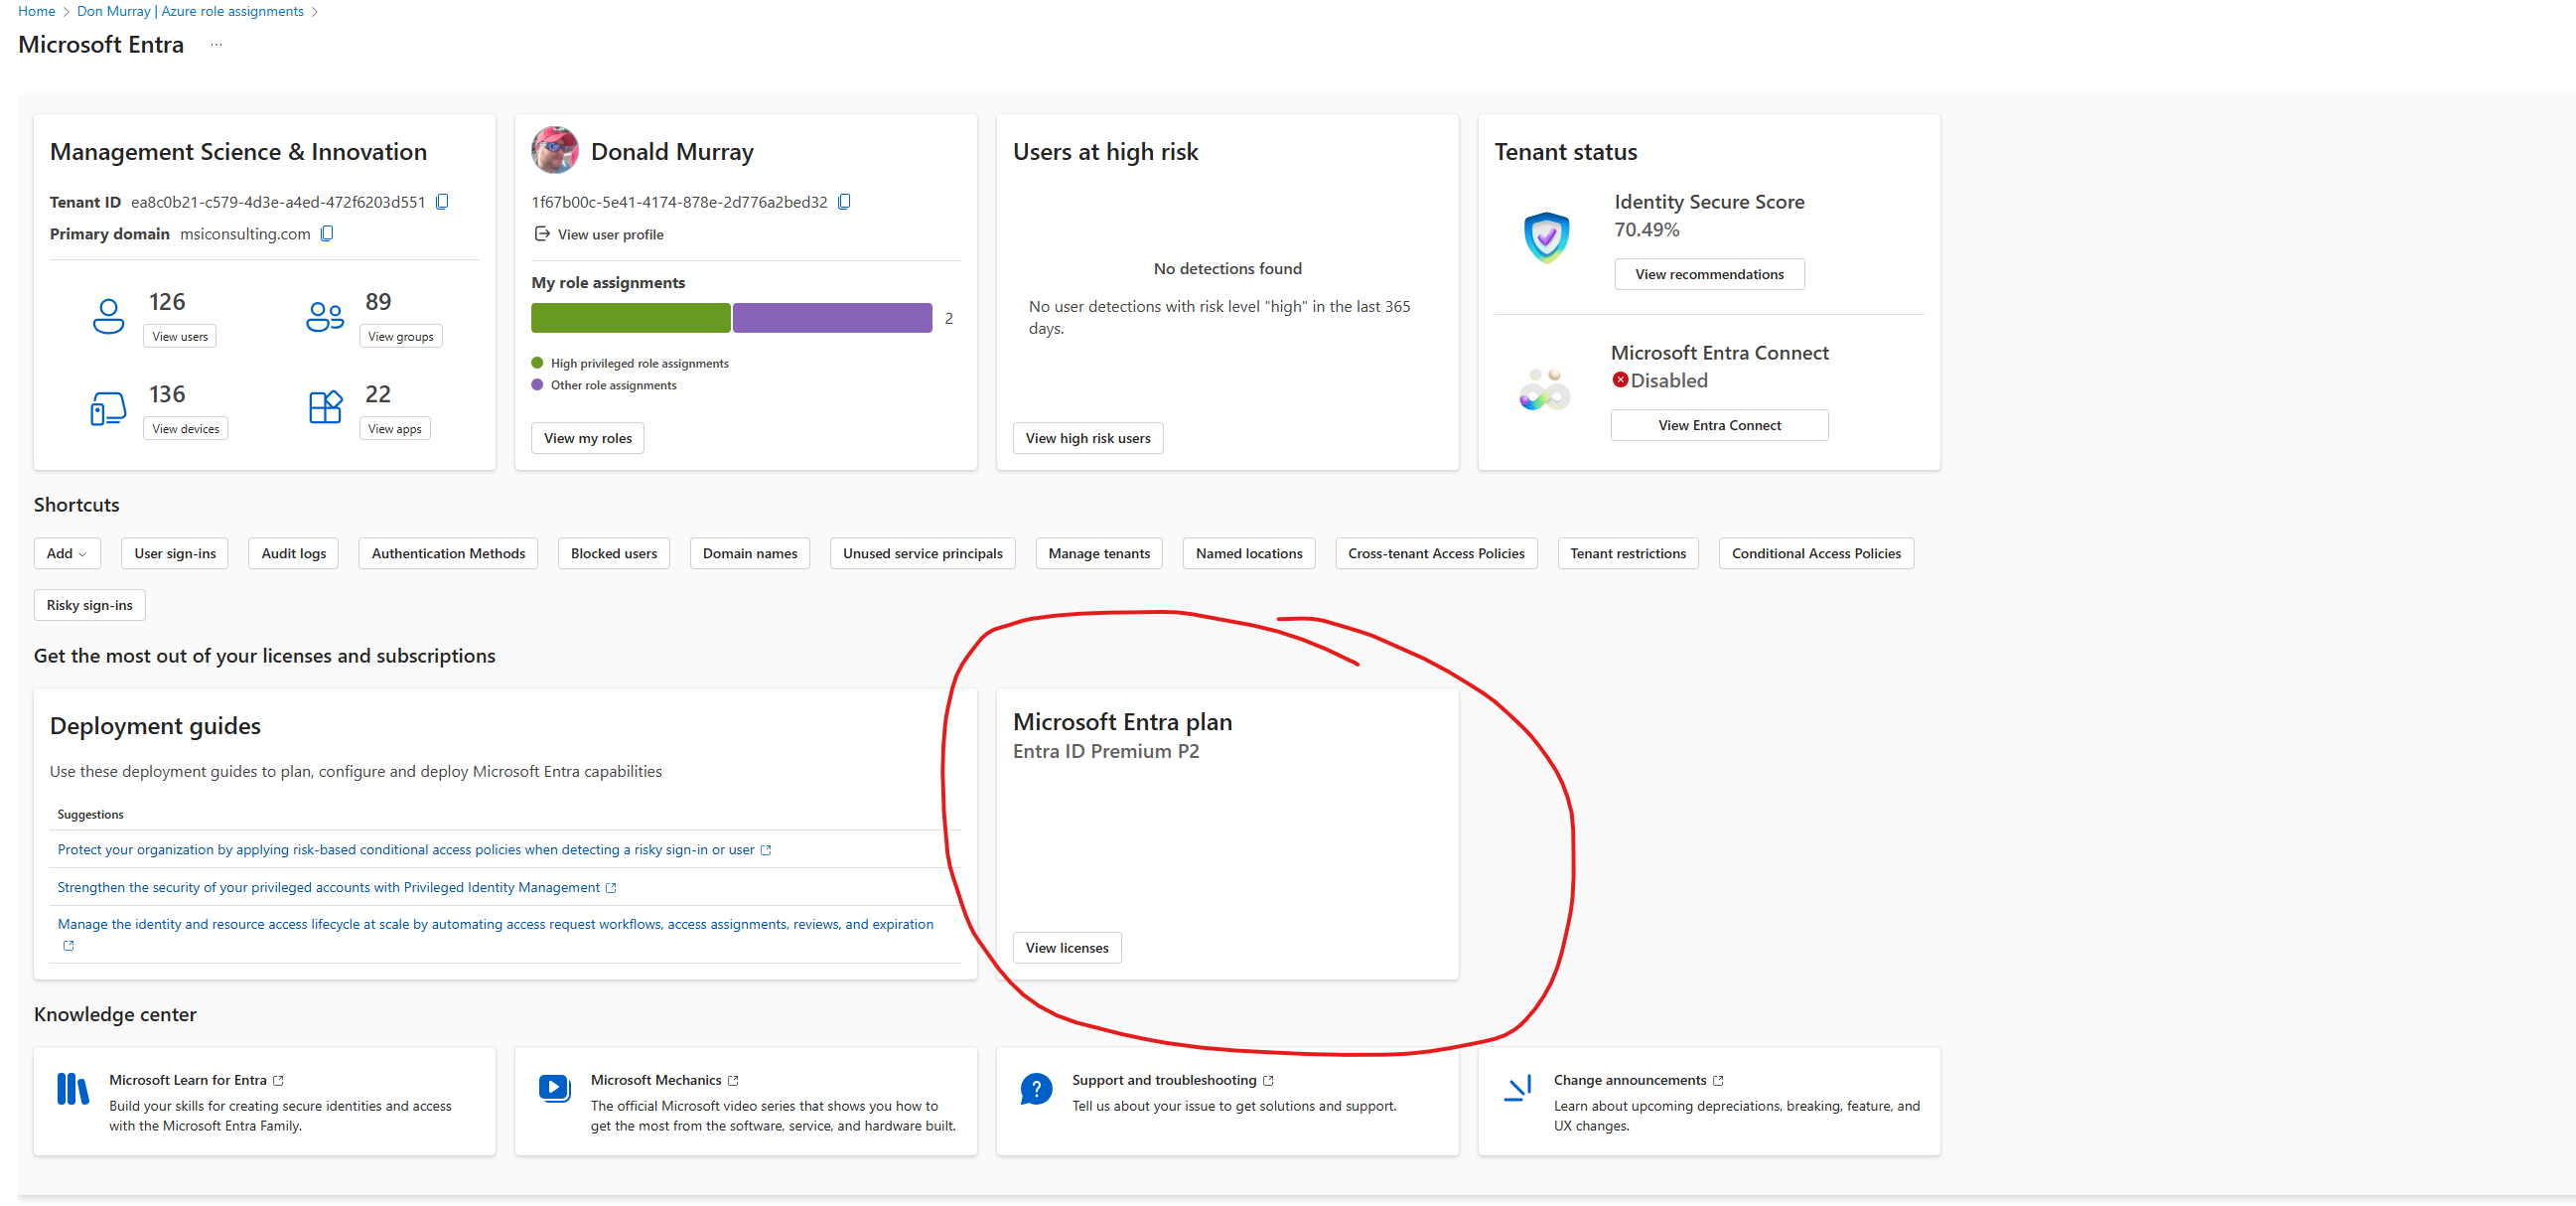This screenshot has width=2576, height=1206.
Task: Click the Microsoft Entra Connect icon
Action: click(x=1545, y=389)
